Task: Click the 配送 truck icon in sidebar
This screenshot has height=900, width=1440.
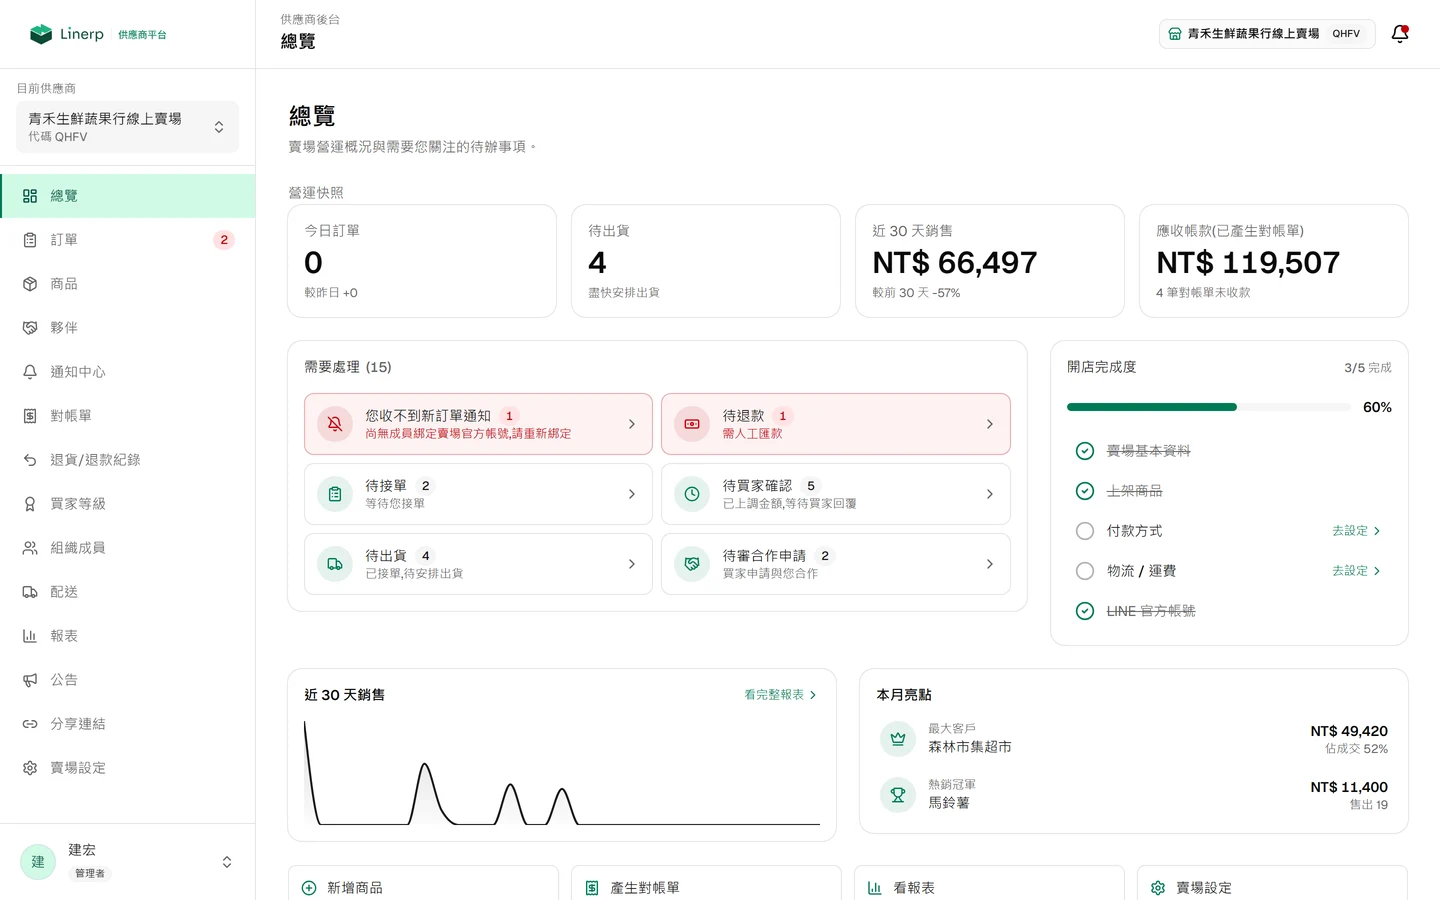Action: pyautogui.click(x=30, y=592)
